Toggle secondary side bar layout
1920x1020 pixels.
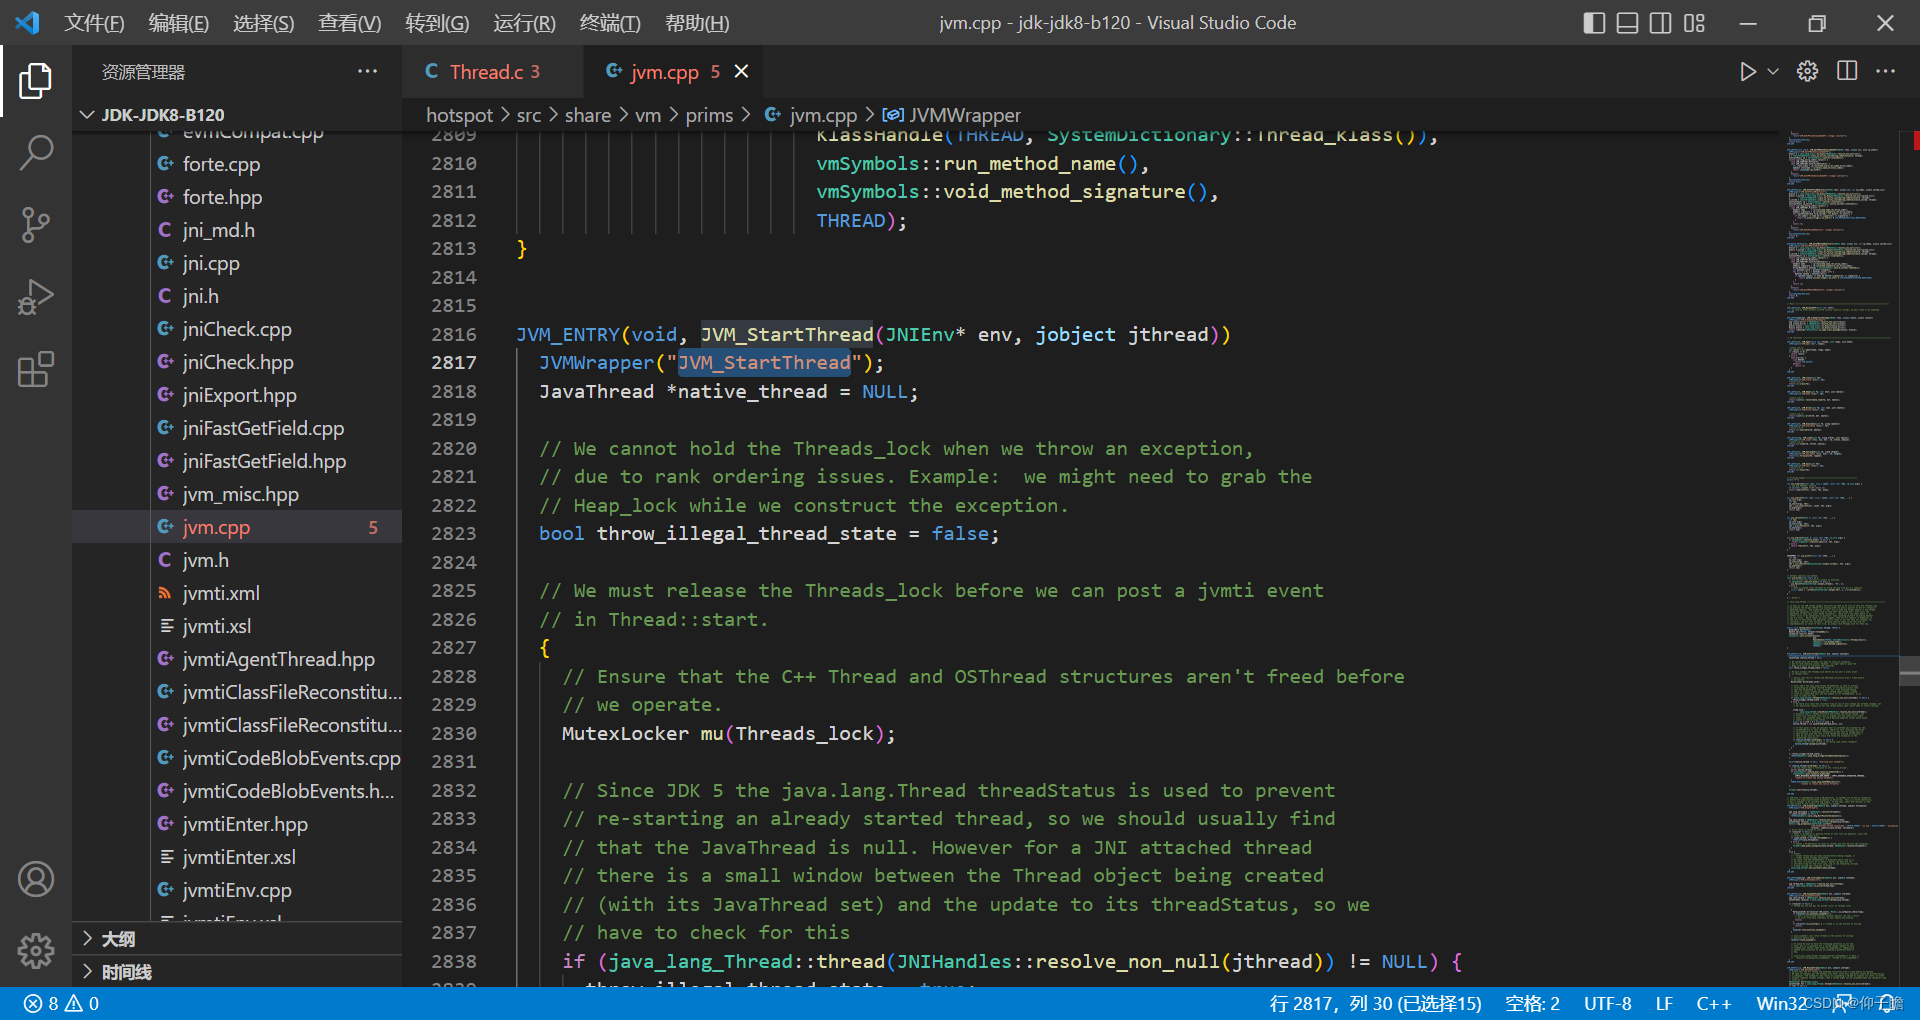[x=1661, y=23]
